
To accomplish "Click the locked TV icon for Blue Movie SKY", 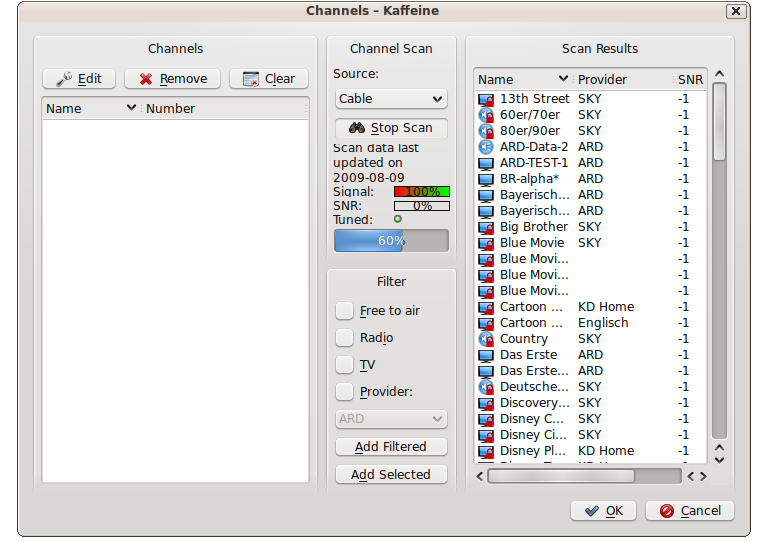I will click(x=486, y=243).
